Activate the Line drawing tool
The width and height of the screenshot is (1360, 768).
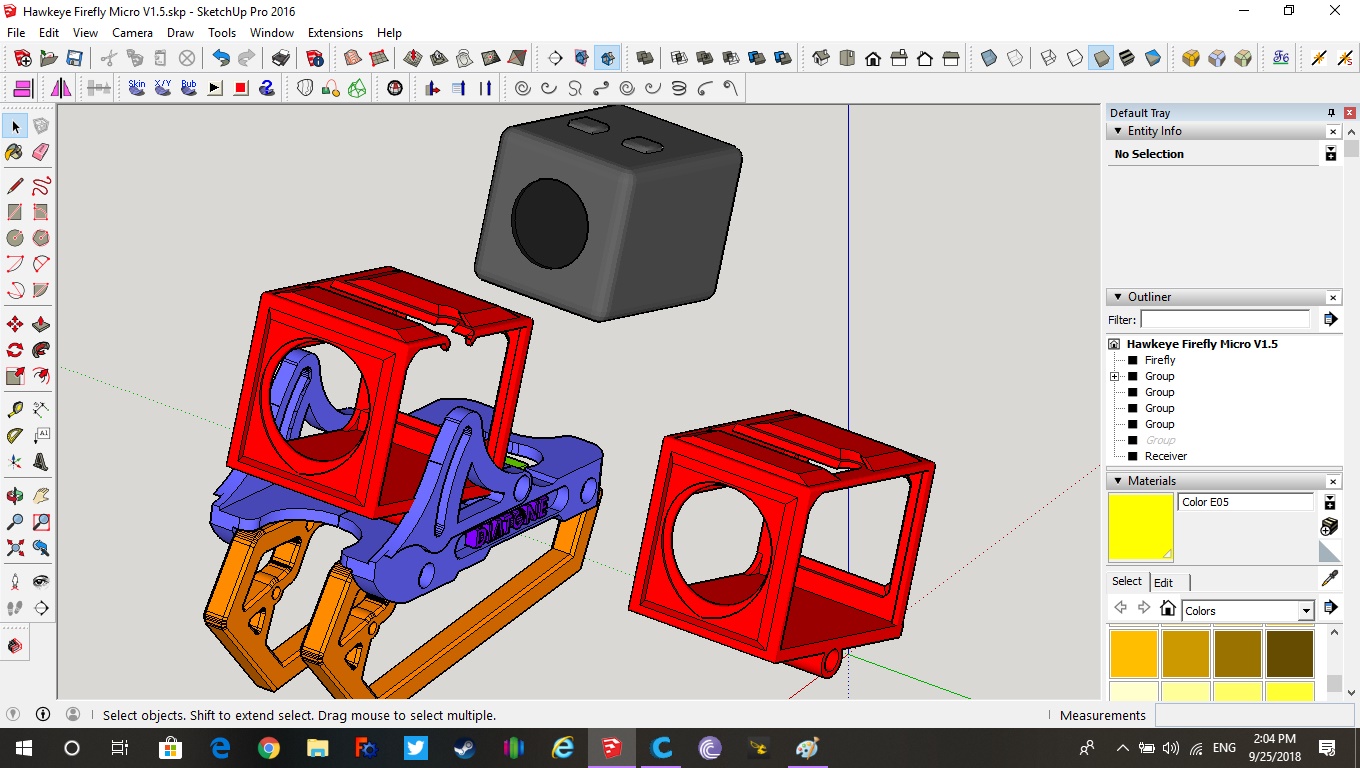click(x=15, y=186)
